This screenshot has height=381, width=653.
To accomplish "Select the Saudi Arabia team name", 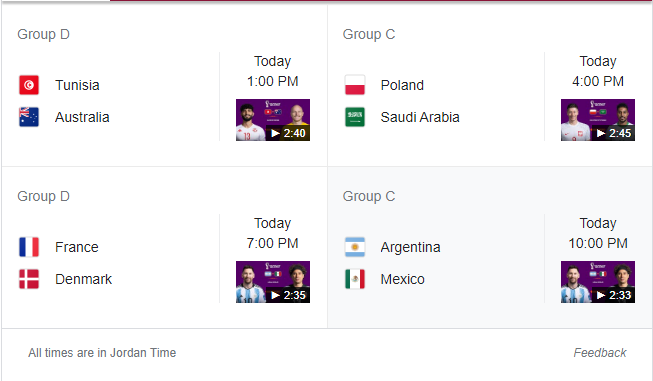I will [x=420, y=117].
